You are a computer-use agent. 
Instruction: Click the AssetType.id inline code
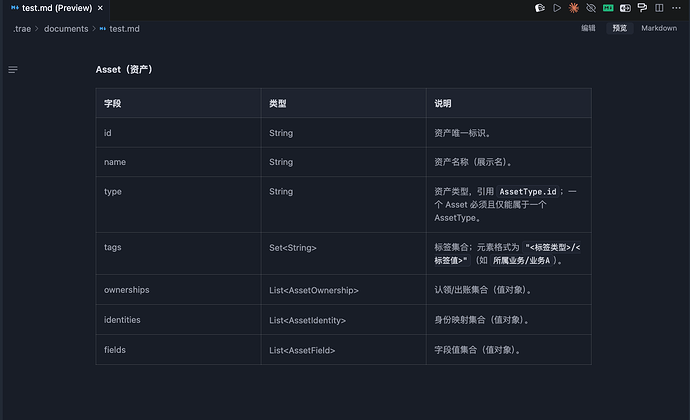[x=528, y=192]
